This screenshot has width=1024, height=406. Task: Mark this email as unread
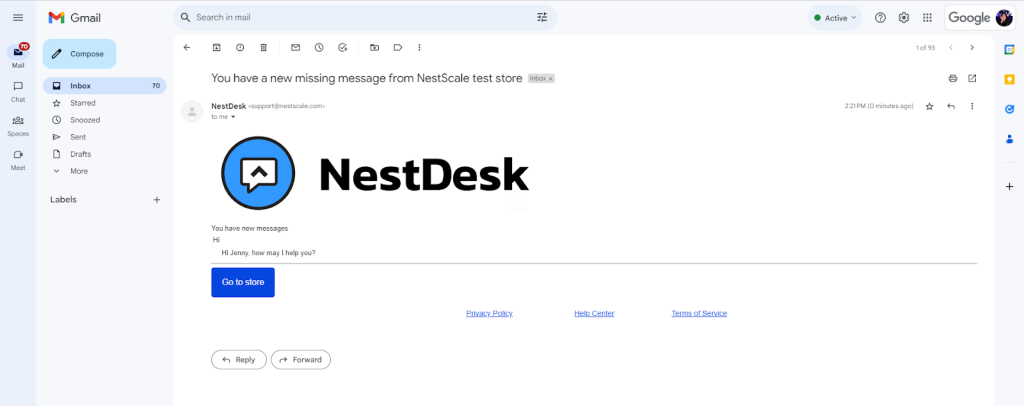tap(295, 47)
